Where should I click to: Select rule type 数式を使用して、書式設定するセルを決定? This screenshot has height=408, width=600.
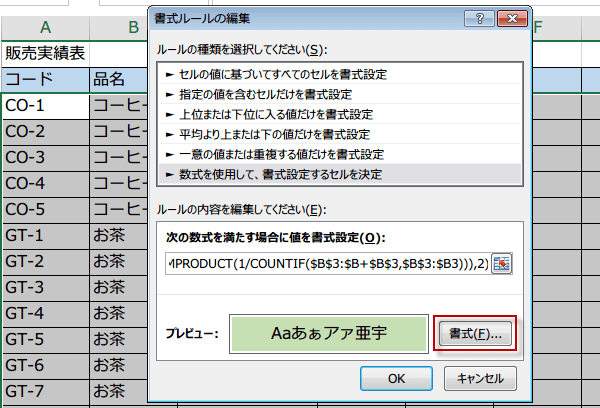340,174
